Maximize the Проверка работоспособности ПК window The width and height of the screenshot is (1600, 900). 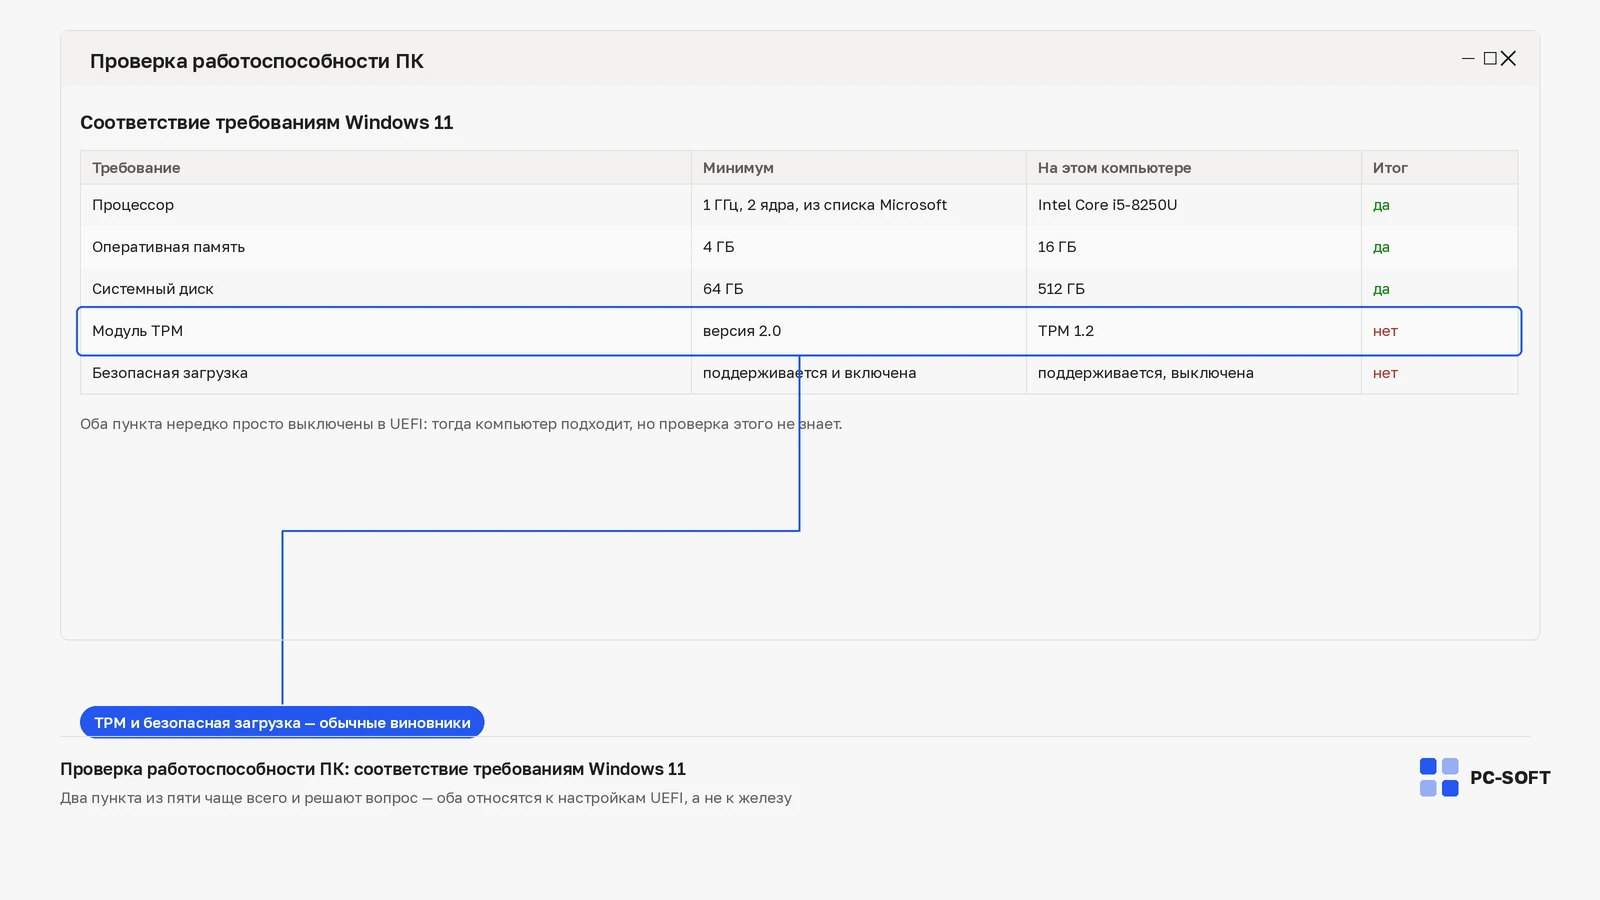coord(1490,59)
